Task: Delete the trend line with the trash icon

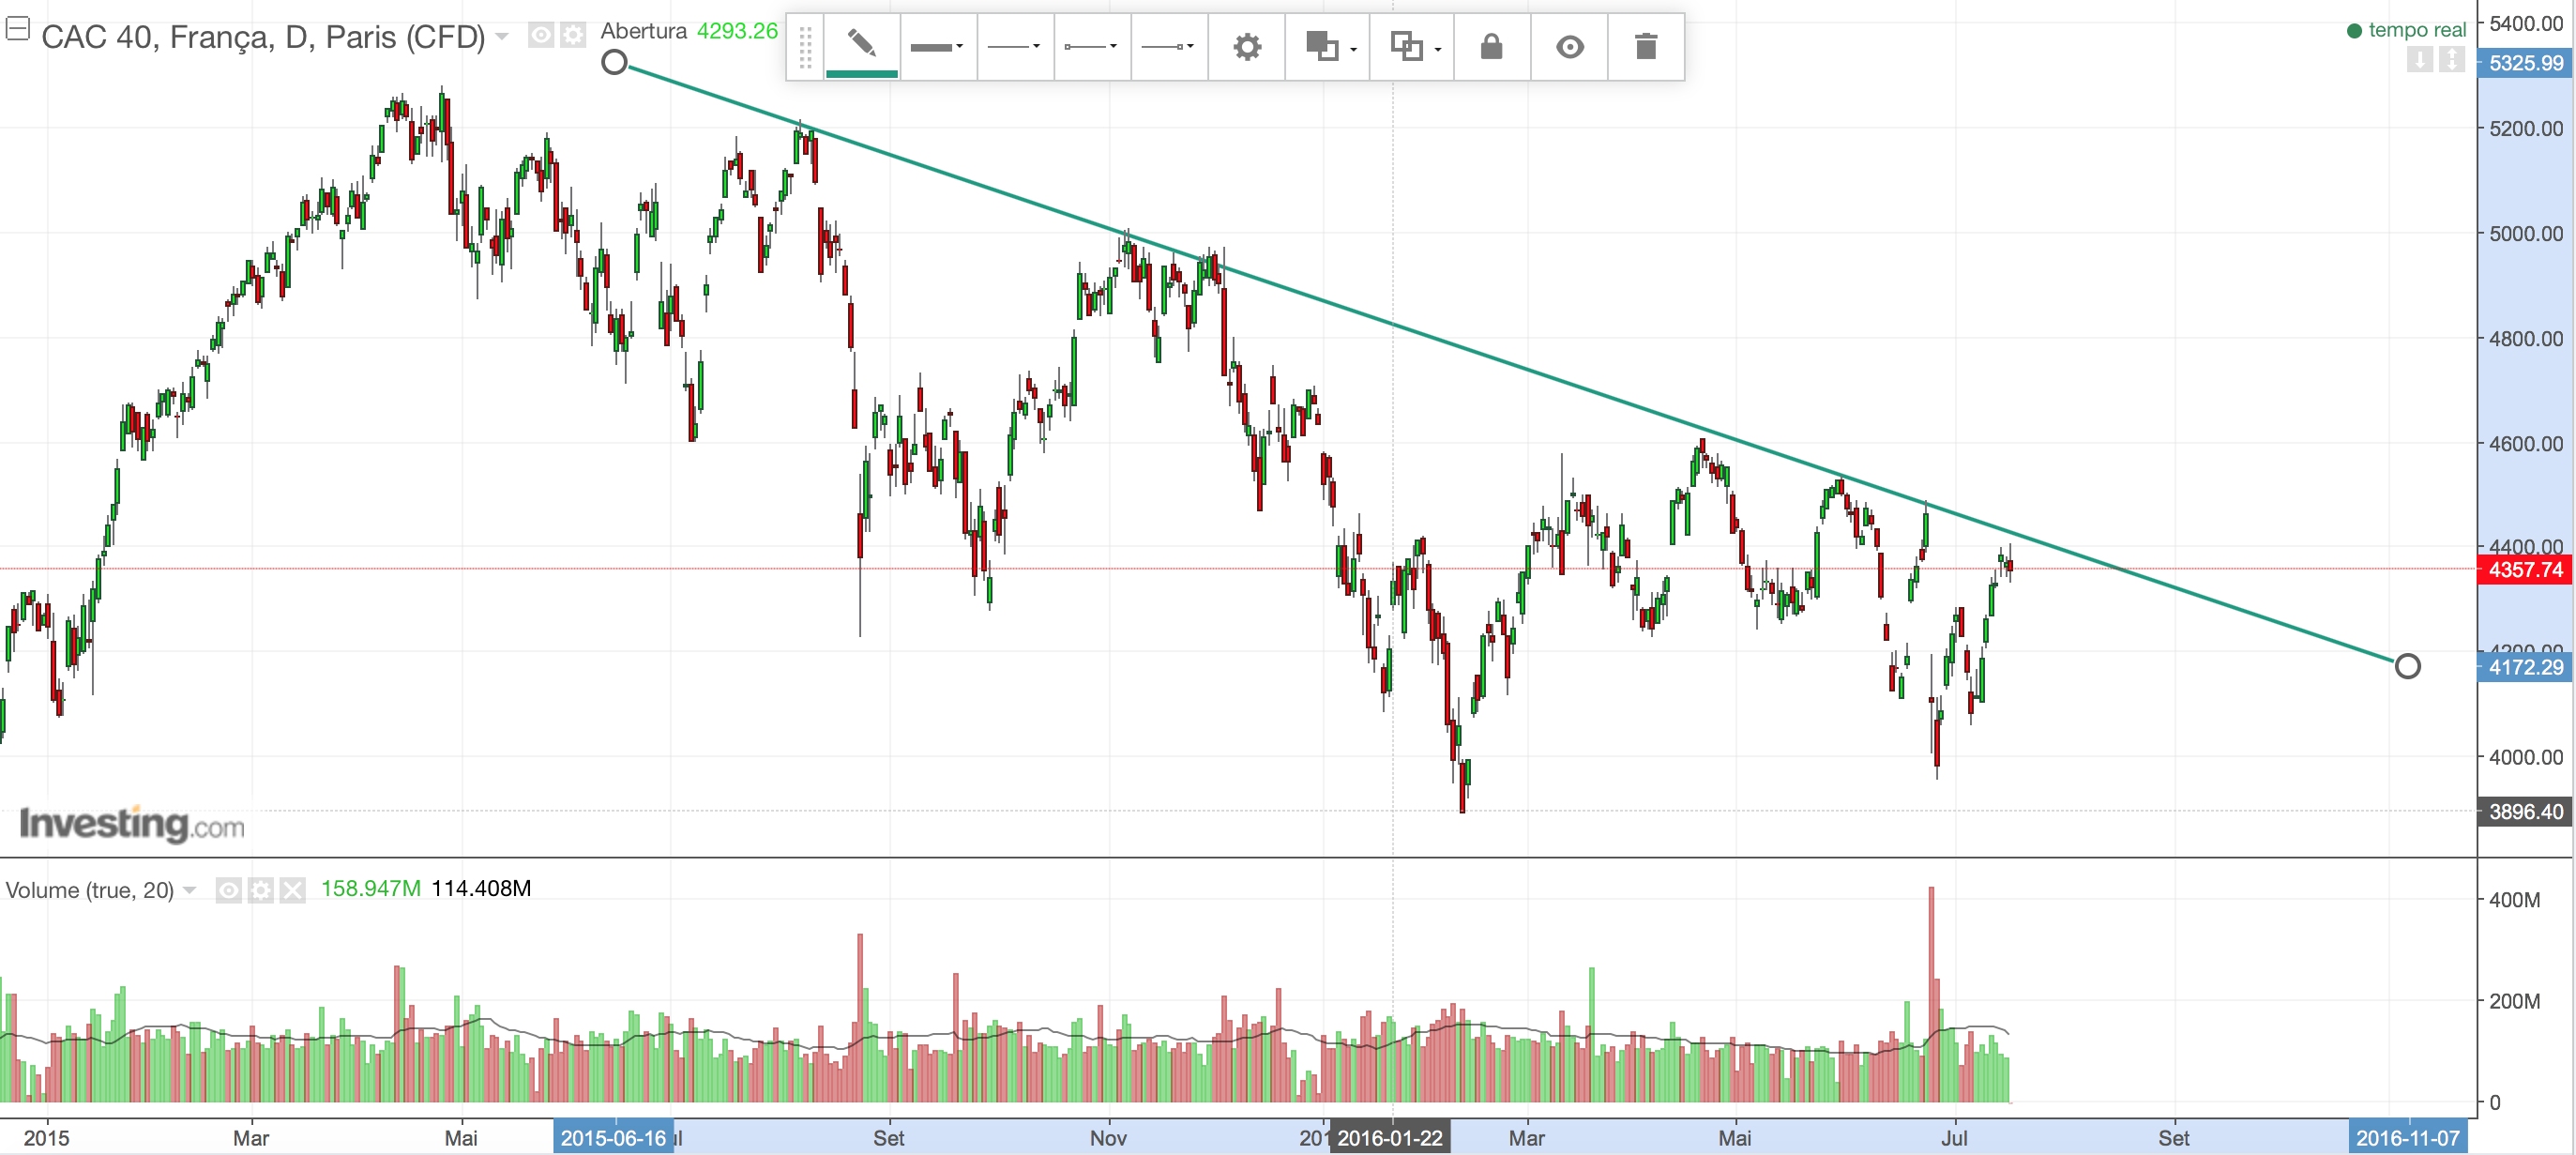Action: pos(1645,47)
